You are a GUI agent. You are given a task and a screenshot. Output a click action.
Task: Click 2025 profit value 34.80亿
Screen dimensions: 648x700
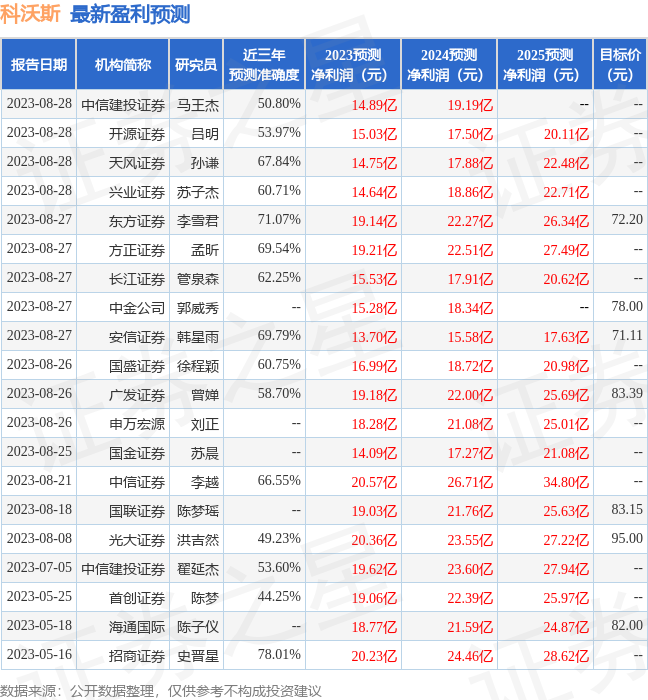click(566, 482)
